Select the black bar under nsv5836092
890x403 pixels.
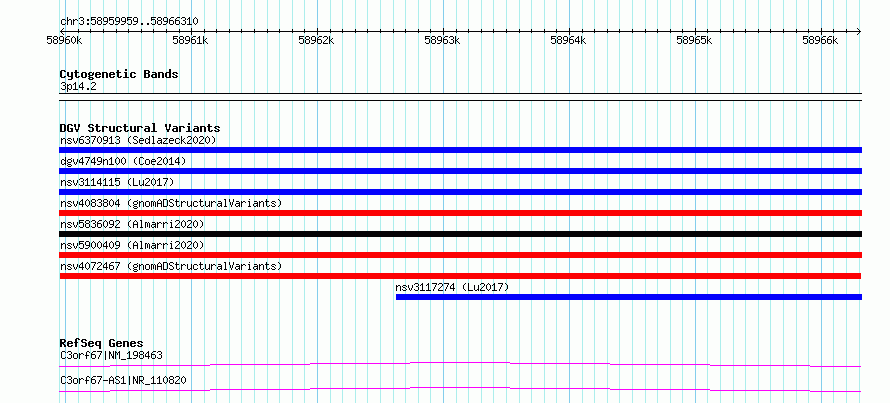coord(460,234)
